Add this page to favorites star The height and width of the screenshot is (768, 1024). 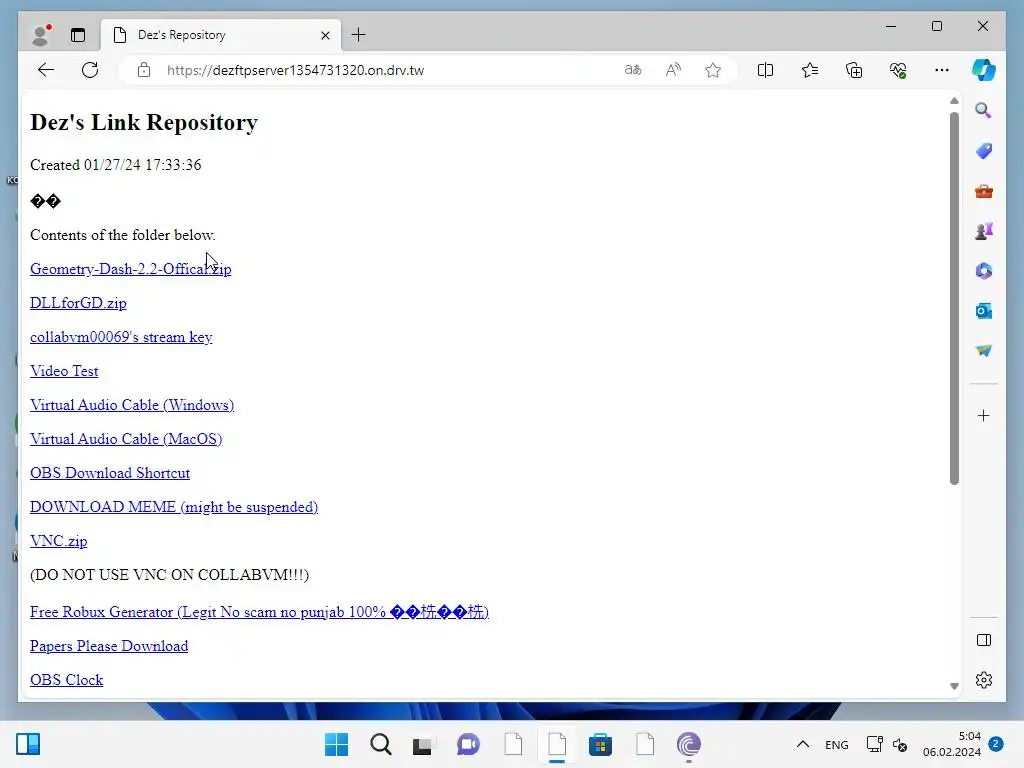713,70
